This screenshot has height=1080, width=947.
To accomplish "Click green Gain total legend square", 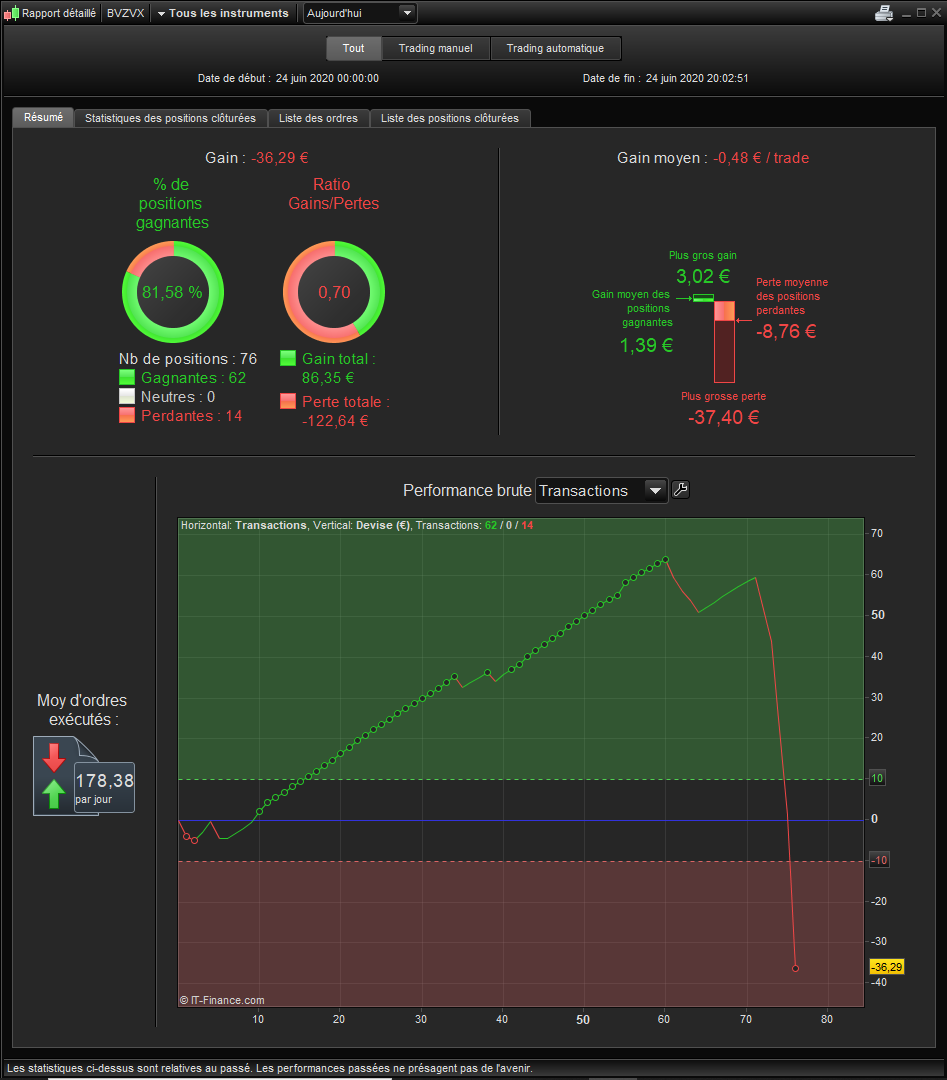I will point(288,358).
